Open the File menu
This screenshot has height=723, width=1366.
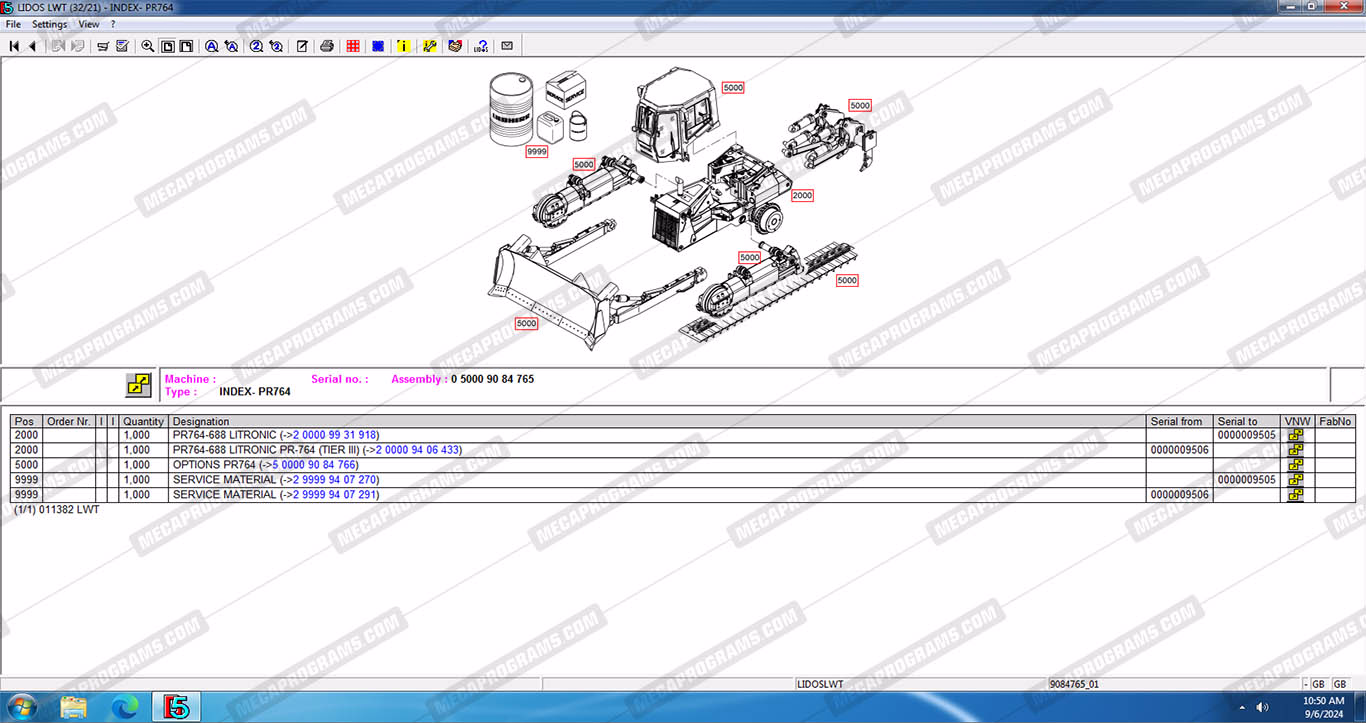pos(13,24)
